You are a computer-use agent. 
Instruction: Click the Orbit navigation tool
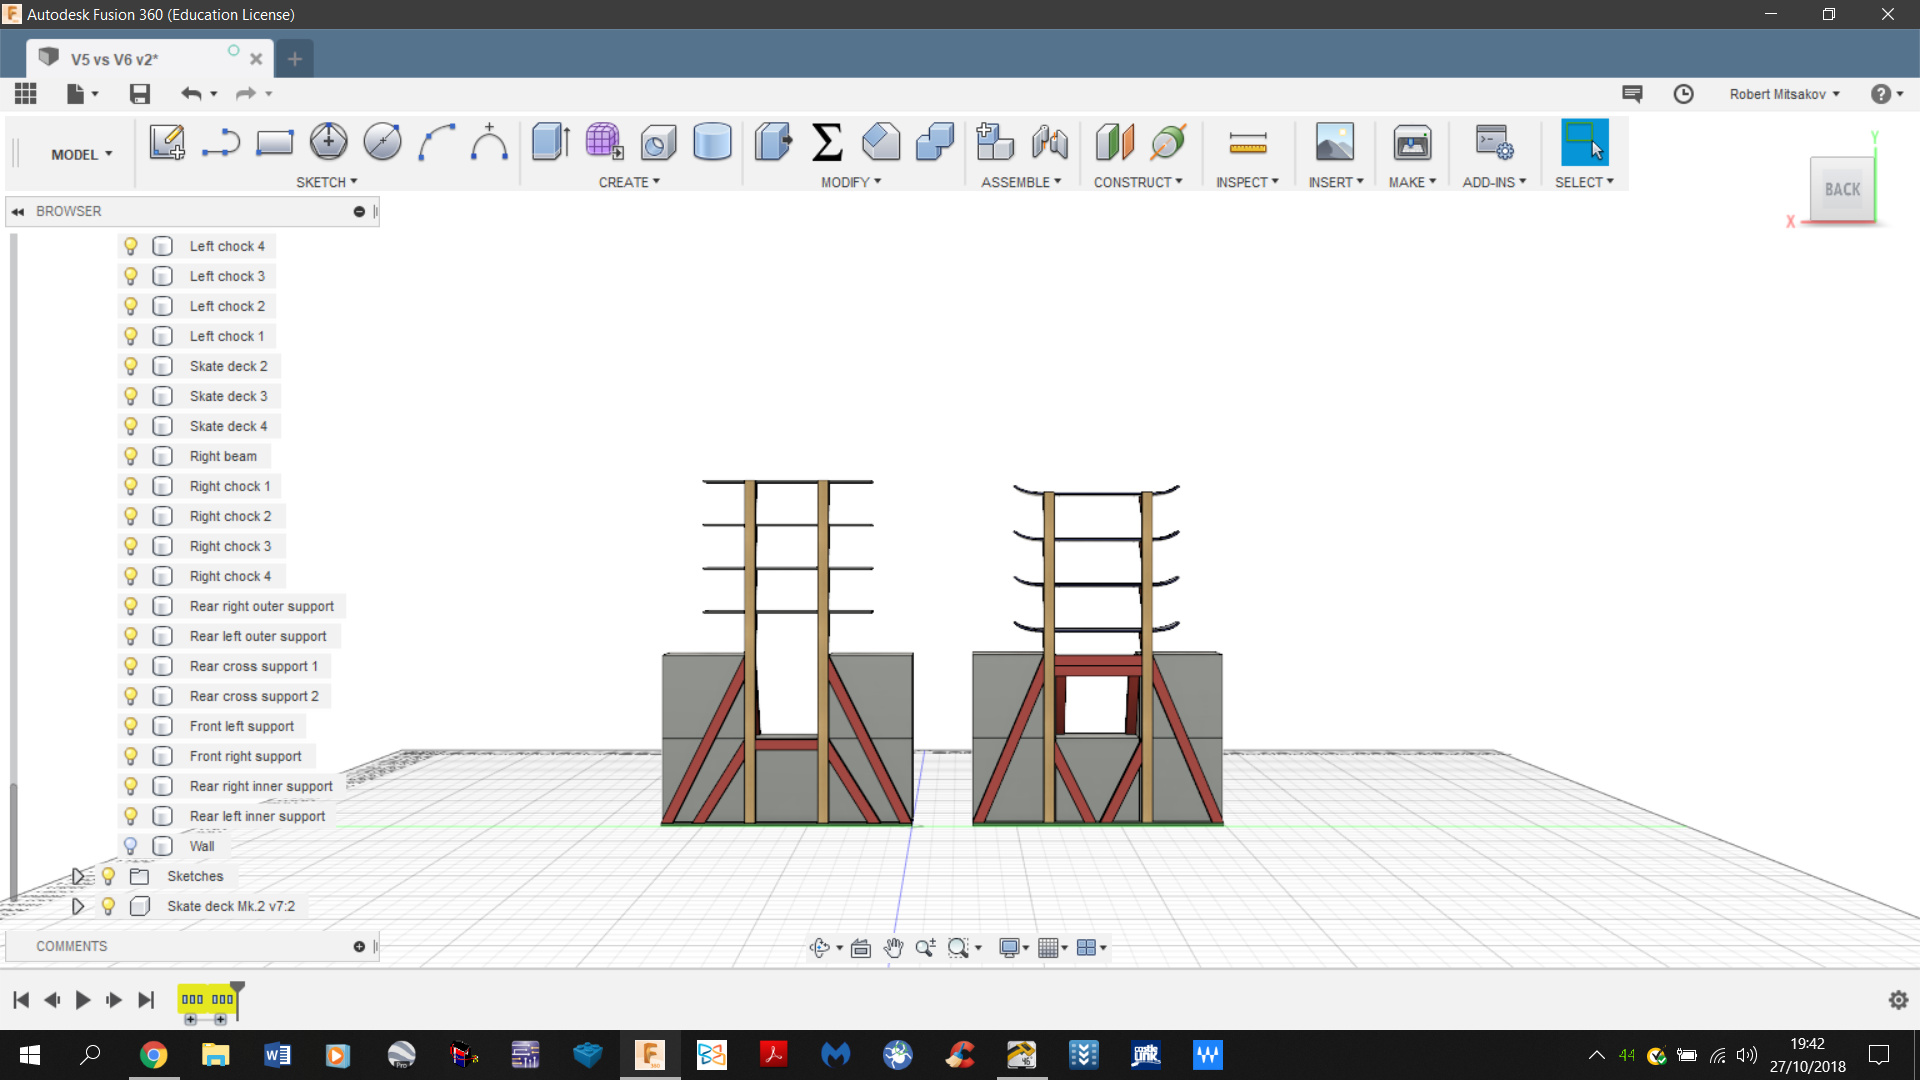(x=819, y=948)
